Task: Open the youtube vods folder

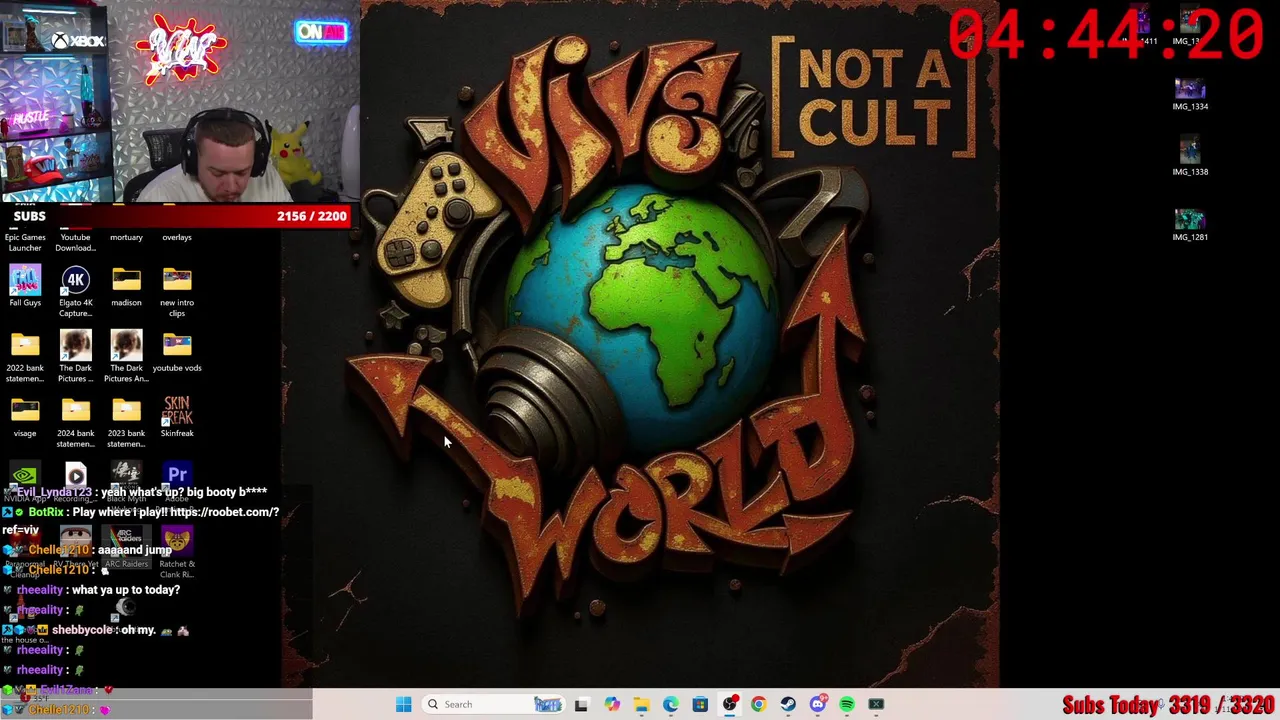Action: [177, 352]
